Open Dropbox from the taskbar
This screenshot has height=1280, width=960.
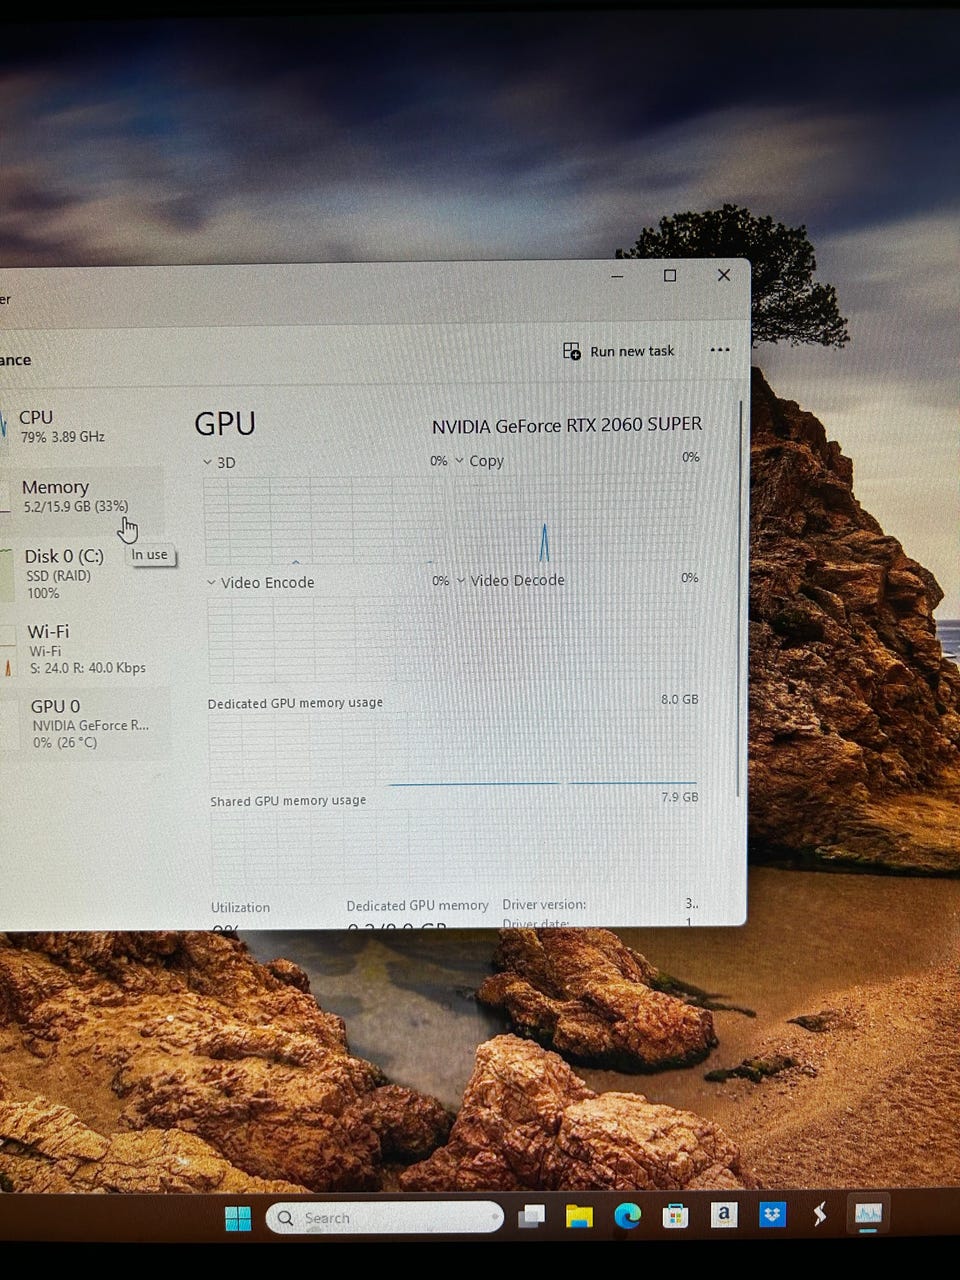tap(772, 1215)
